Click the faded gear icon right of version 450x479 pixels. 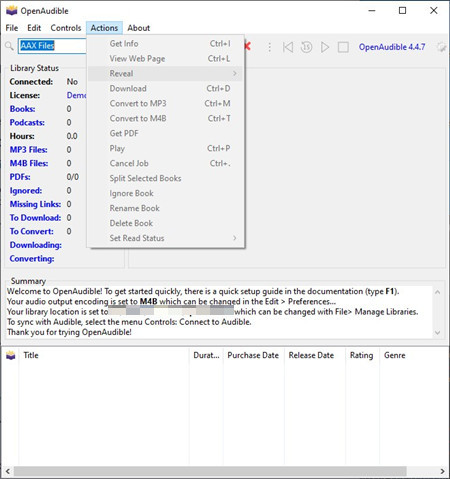[442, 47]
